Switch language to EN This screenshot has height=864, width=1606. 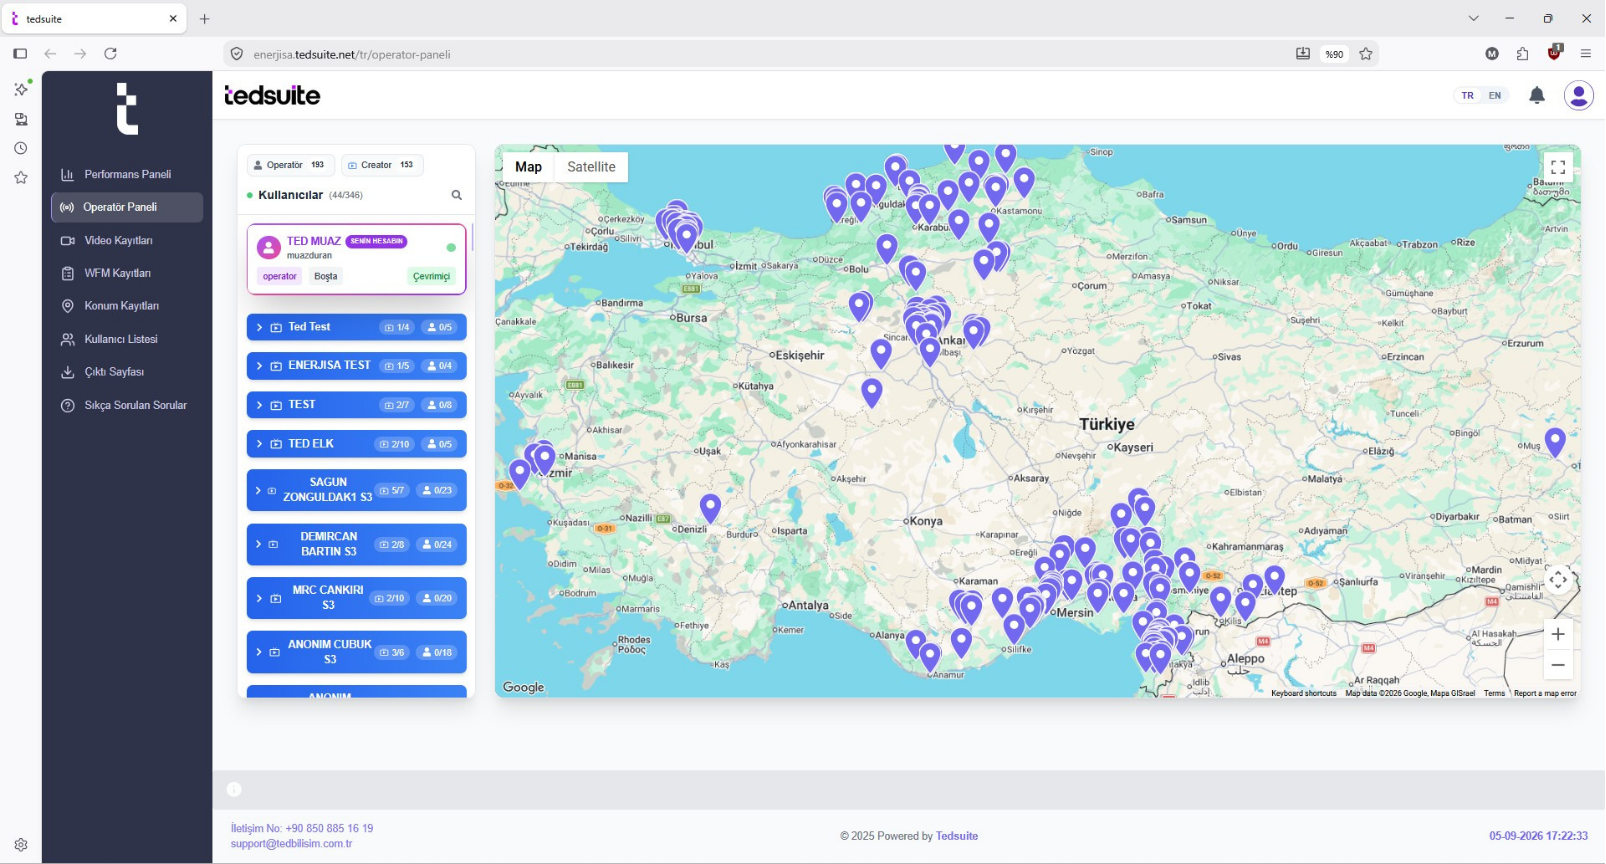pyautogui.click(x=1495, y=96)
